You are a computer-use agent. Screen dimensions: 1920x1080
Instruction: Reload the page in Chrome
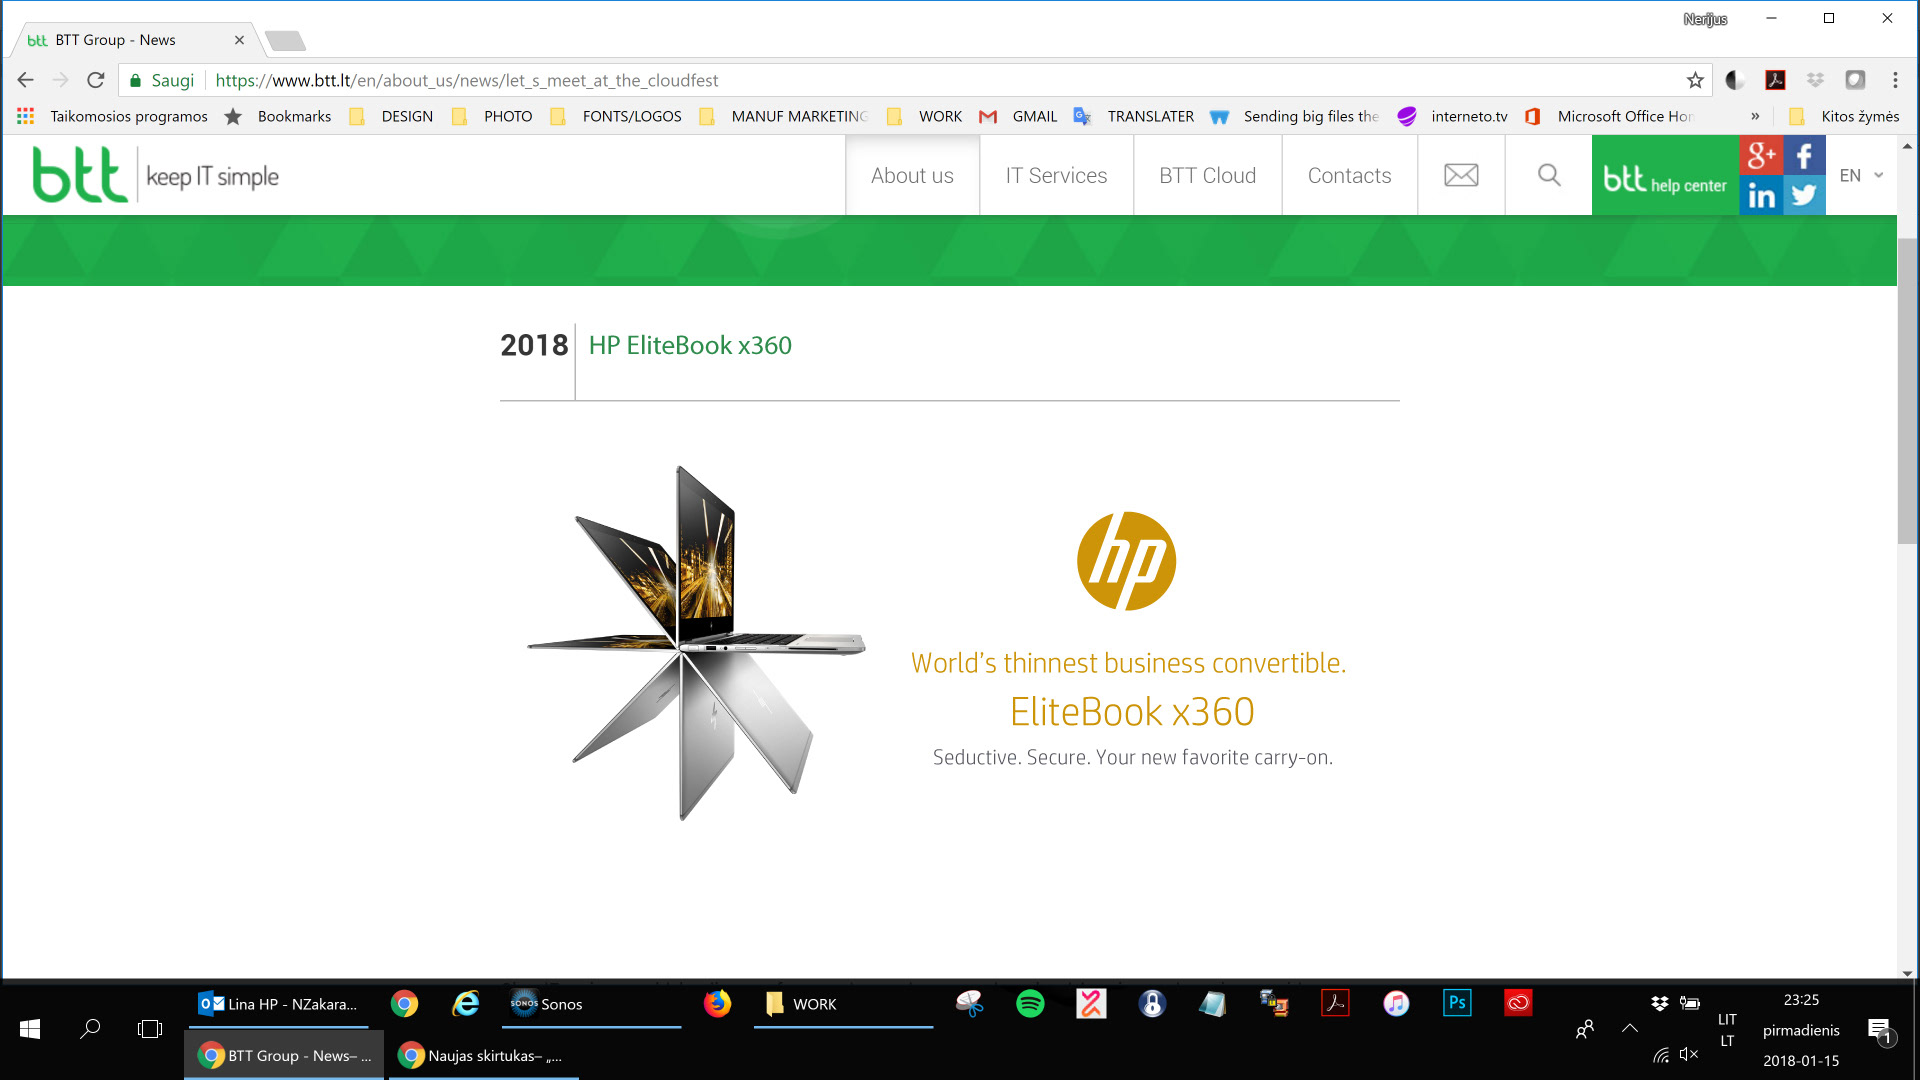tap(96, 80)
